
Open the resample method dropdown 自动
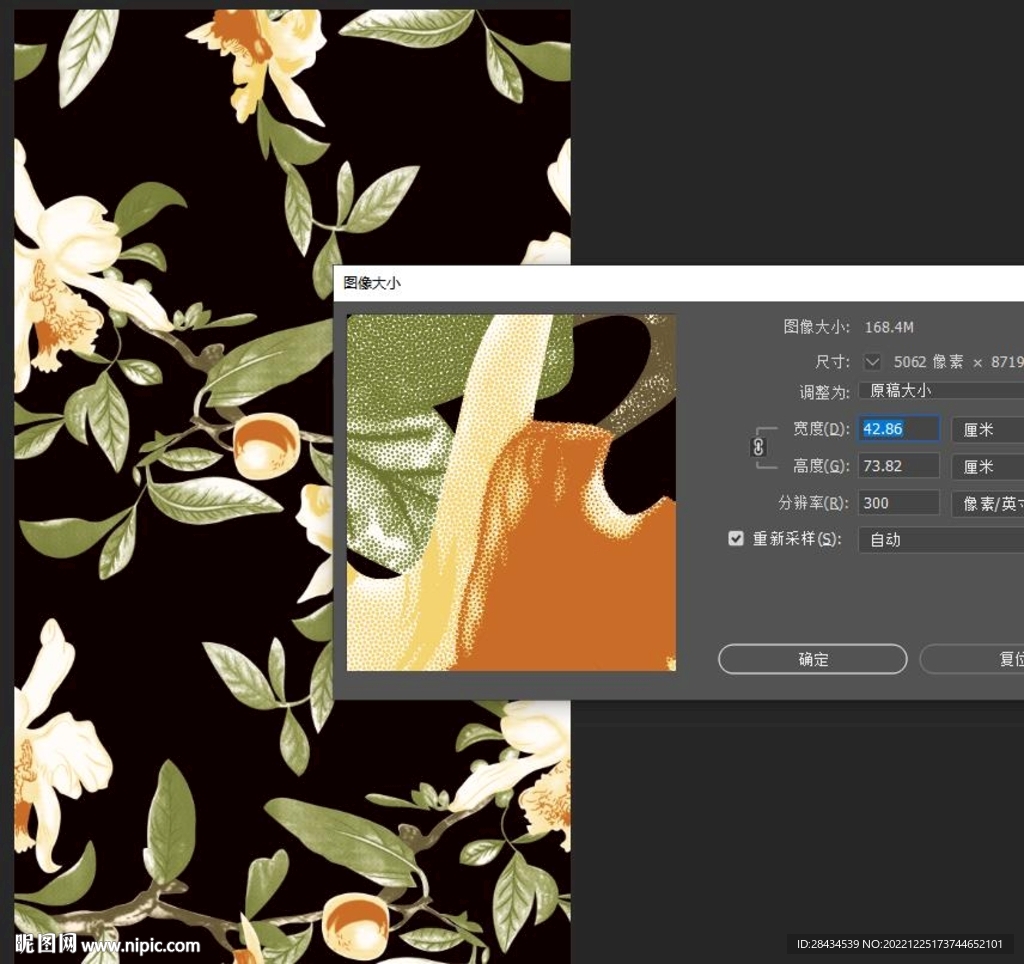coord(941,540)
